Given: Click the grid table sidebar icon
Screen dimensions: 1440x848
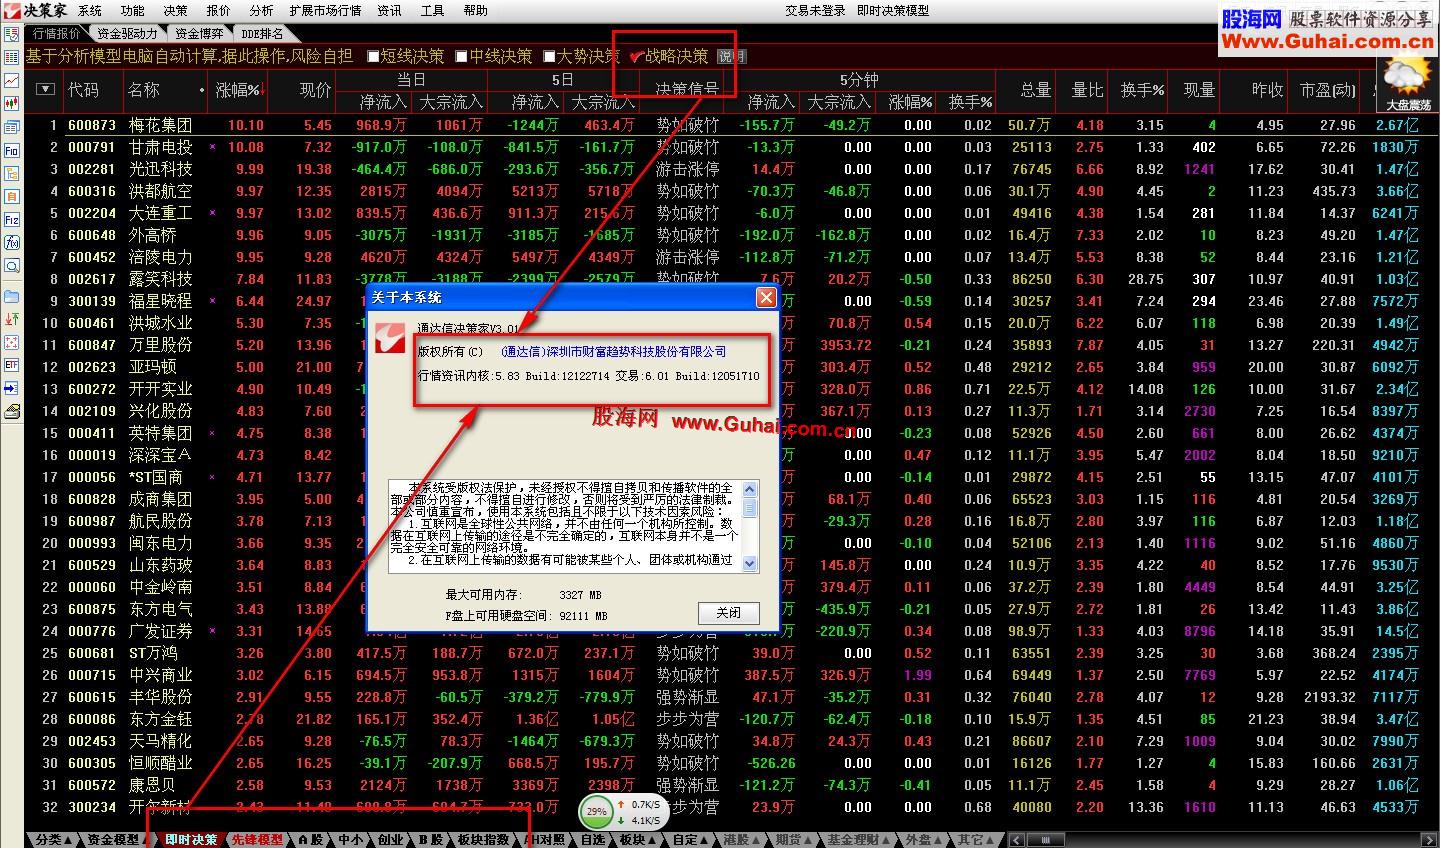Looking at the screenshot, I should pos(12,57).
